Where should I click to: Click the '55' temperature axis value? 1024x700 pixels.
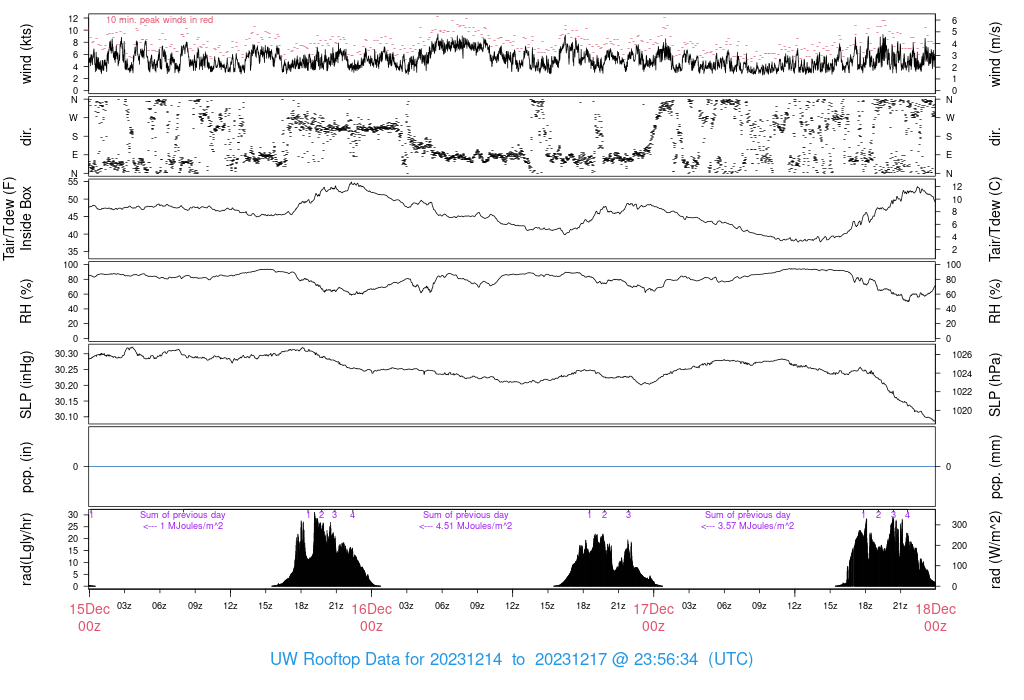point(73,182)
